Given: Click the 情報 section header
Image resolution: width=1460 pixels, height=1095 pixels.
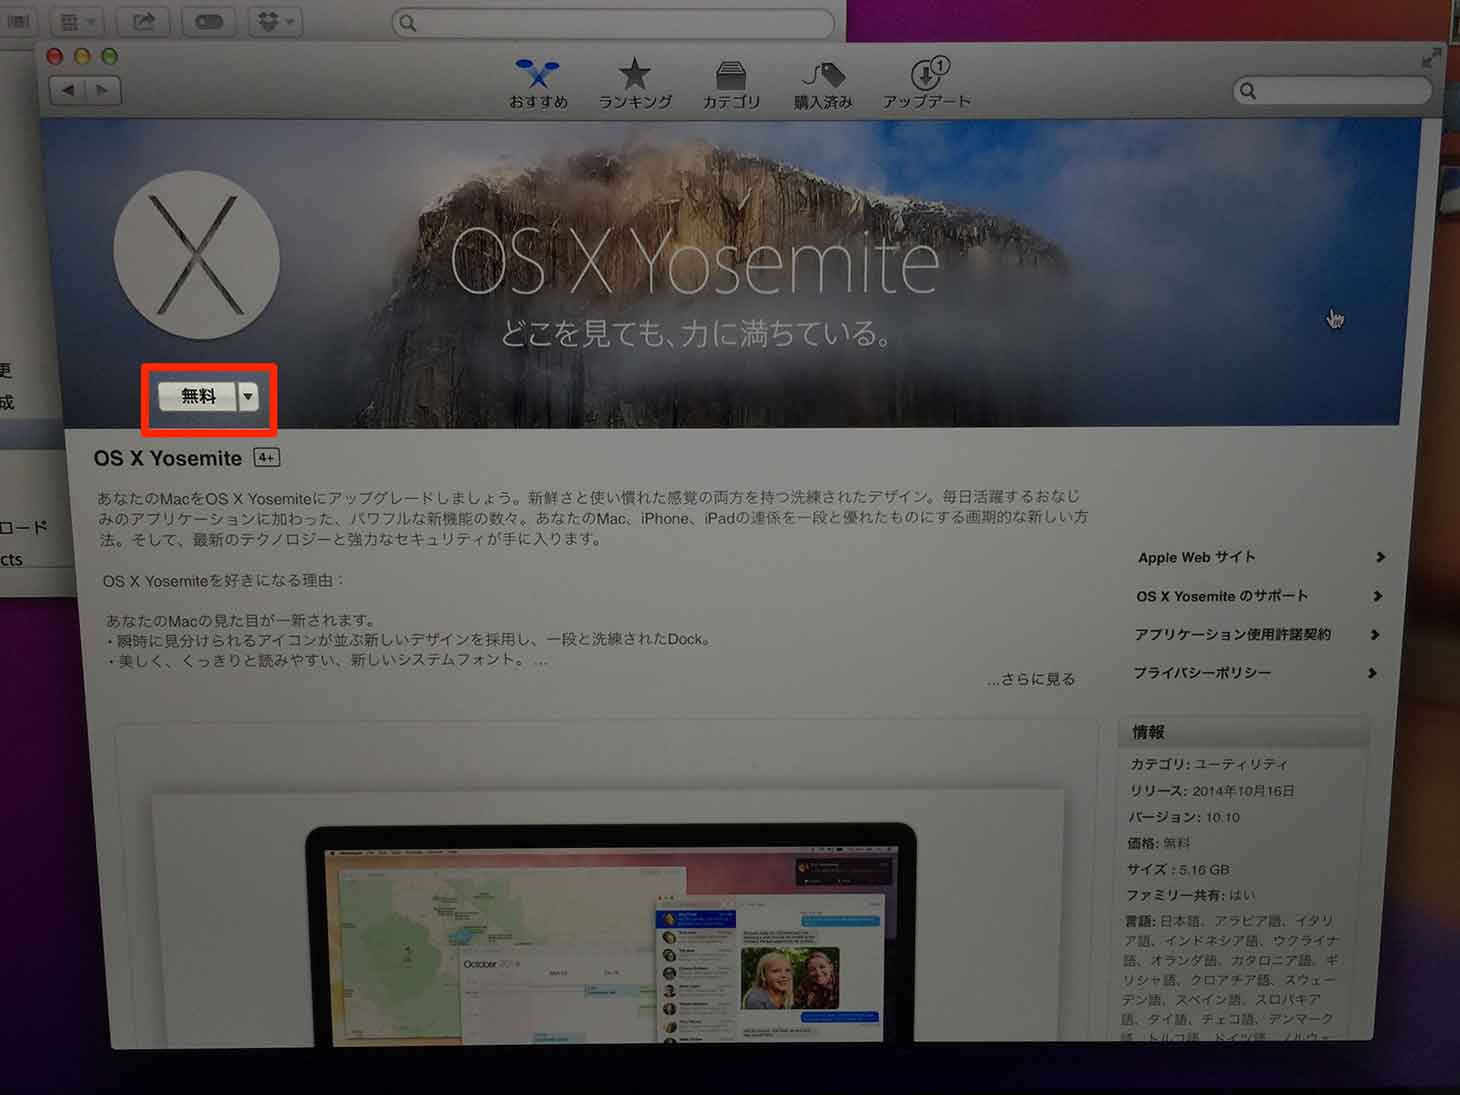Looking at the screenshot, I should 1243,732.
